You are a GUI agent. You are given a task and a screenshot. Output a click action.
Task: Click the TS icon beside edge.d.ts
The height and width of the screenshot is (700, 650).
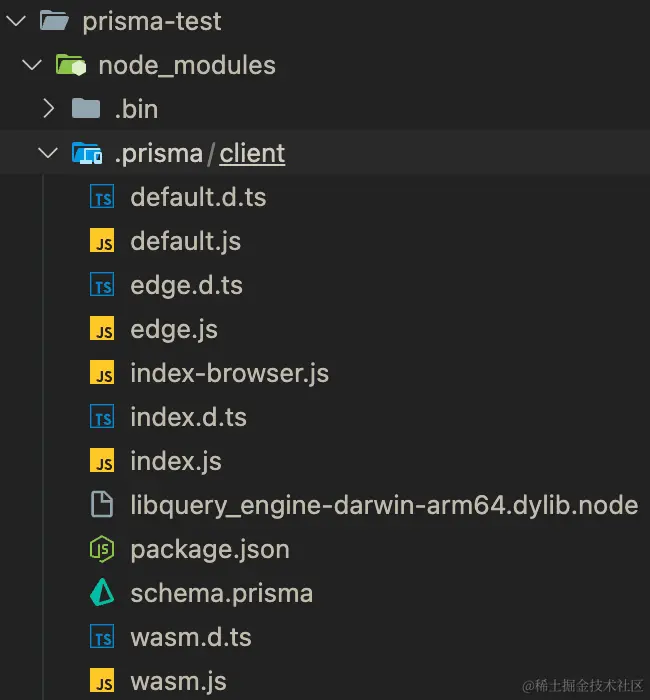(102, 285)
